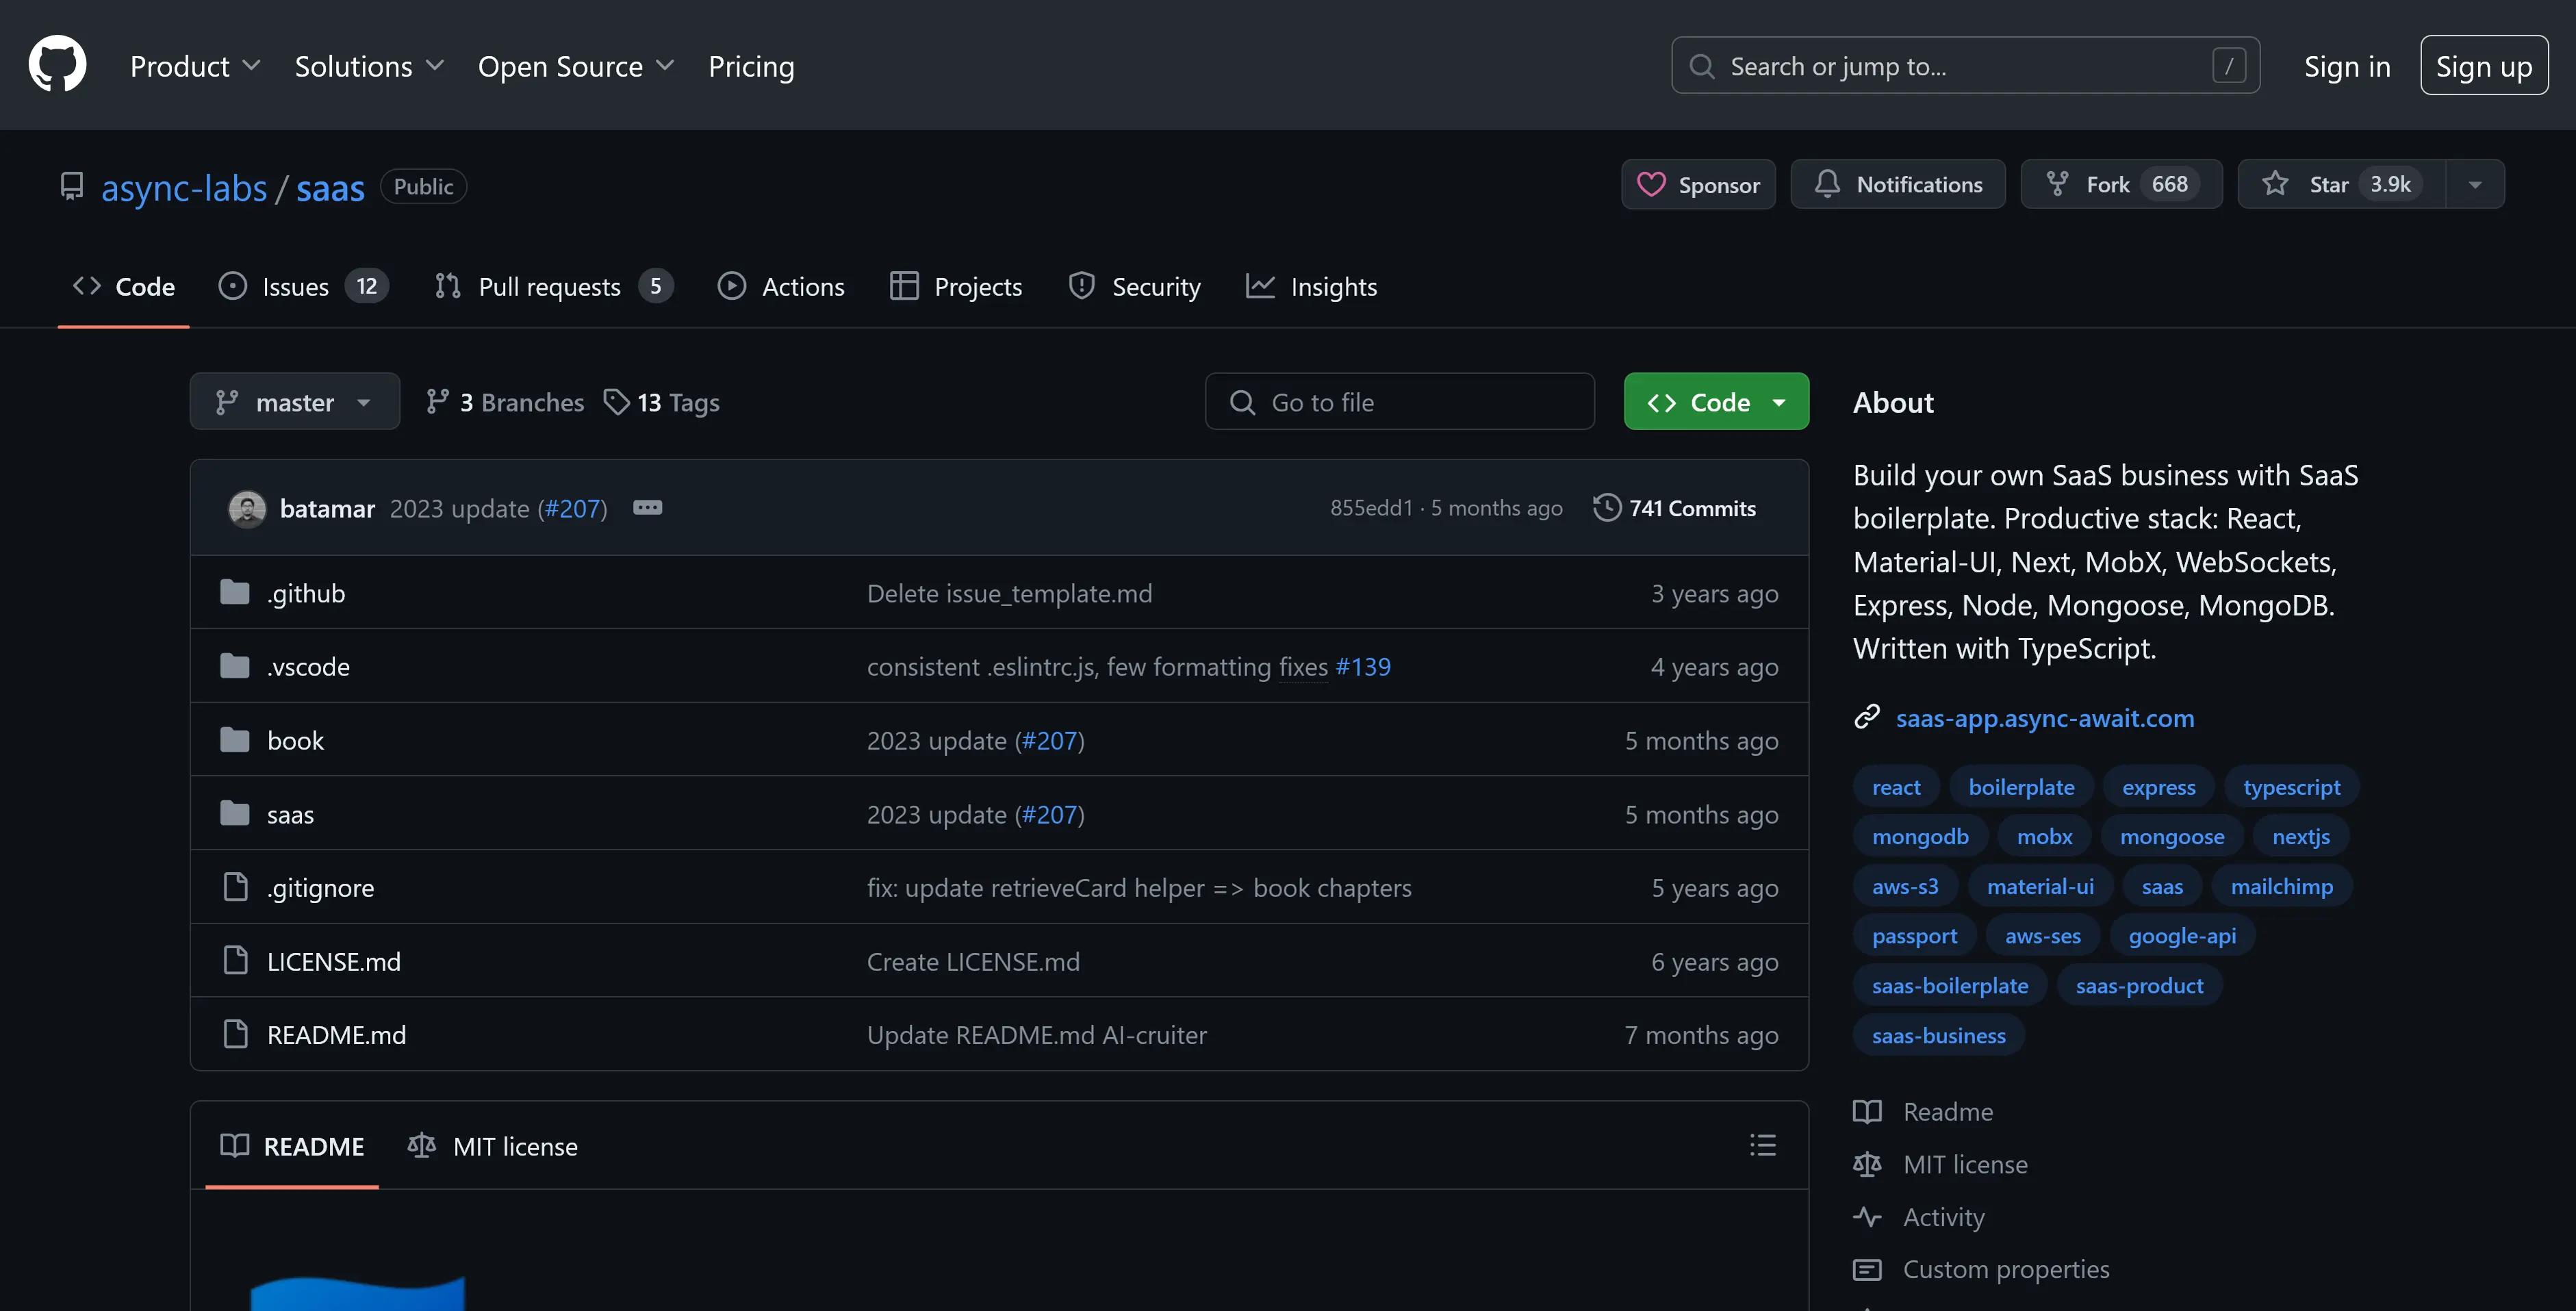Open the saas repository name link
Image resolution: width=2576 pixels, height=1311 pixels.
click(330, 187)
